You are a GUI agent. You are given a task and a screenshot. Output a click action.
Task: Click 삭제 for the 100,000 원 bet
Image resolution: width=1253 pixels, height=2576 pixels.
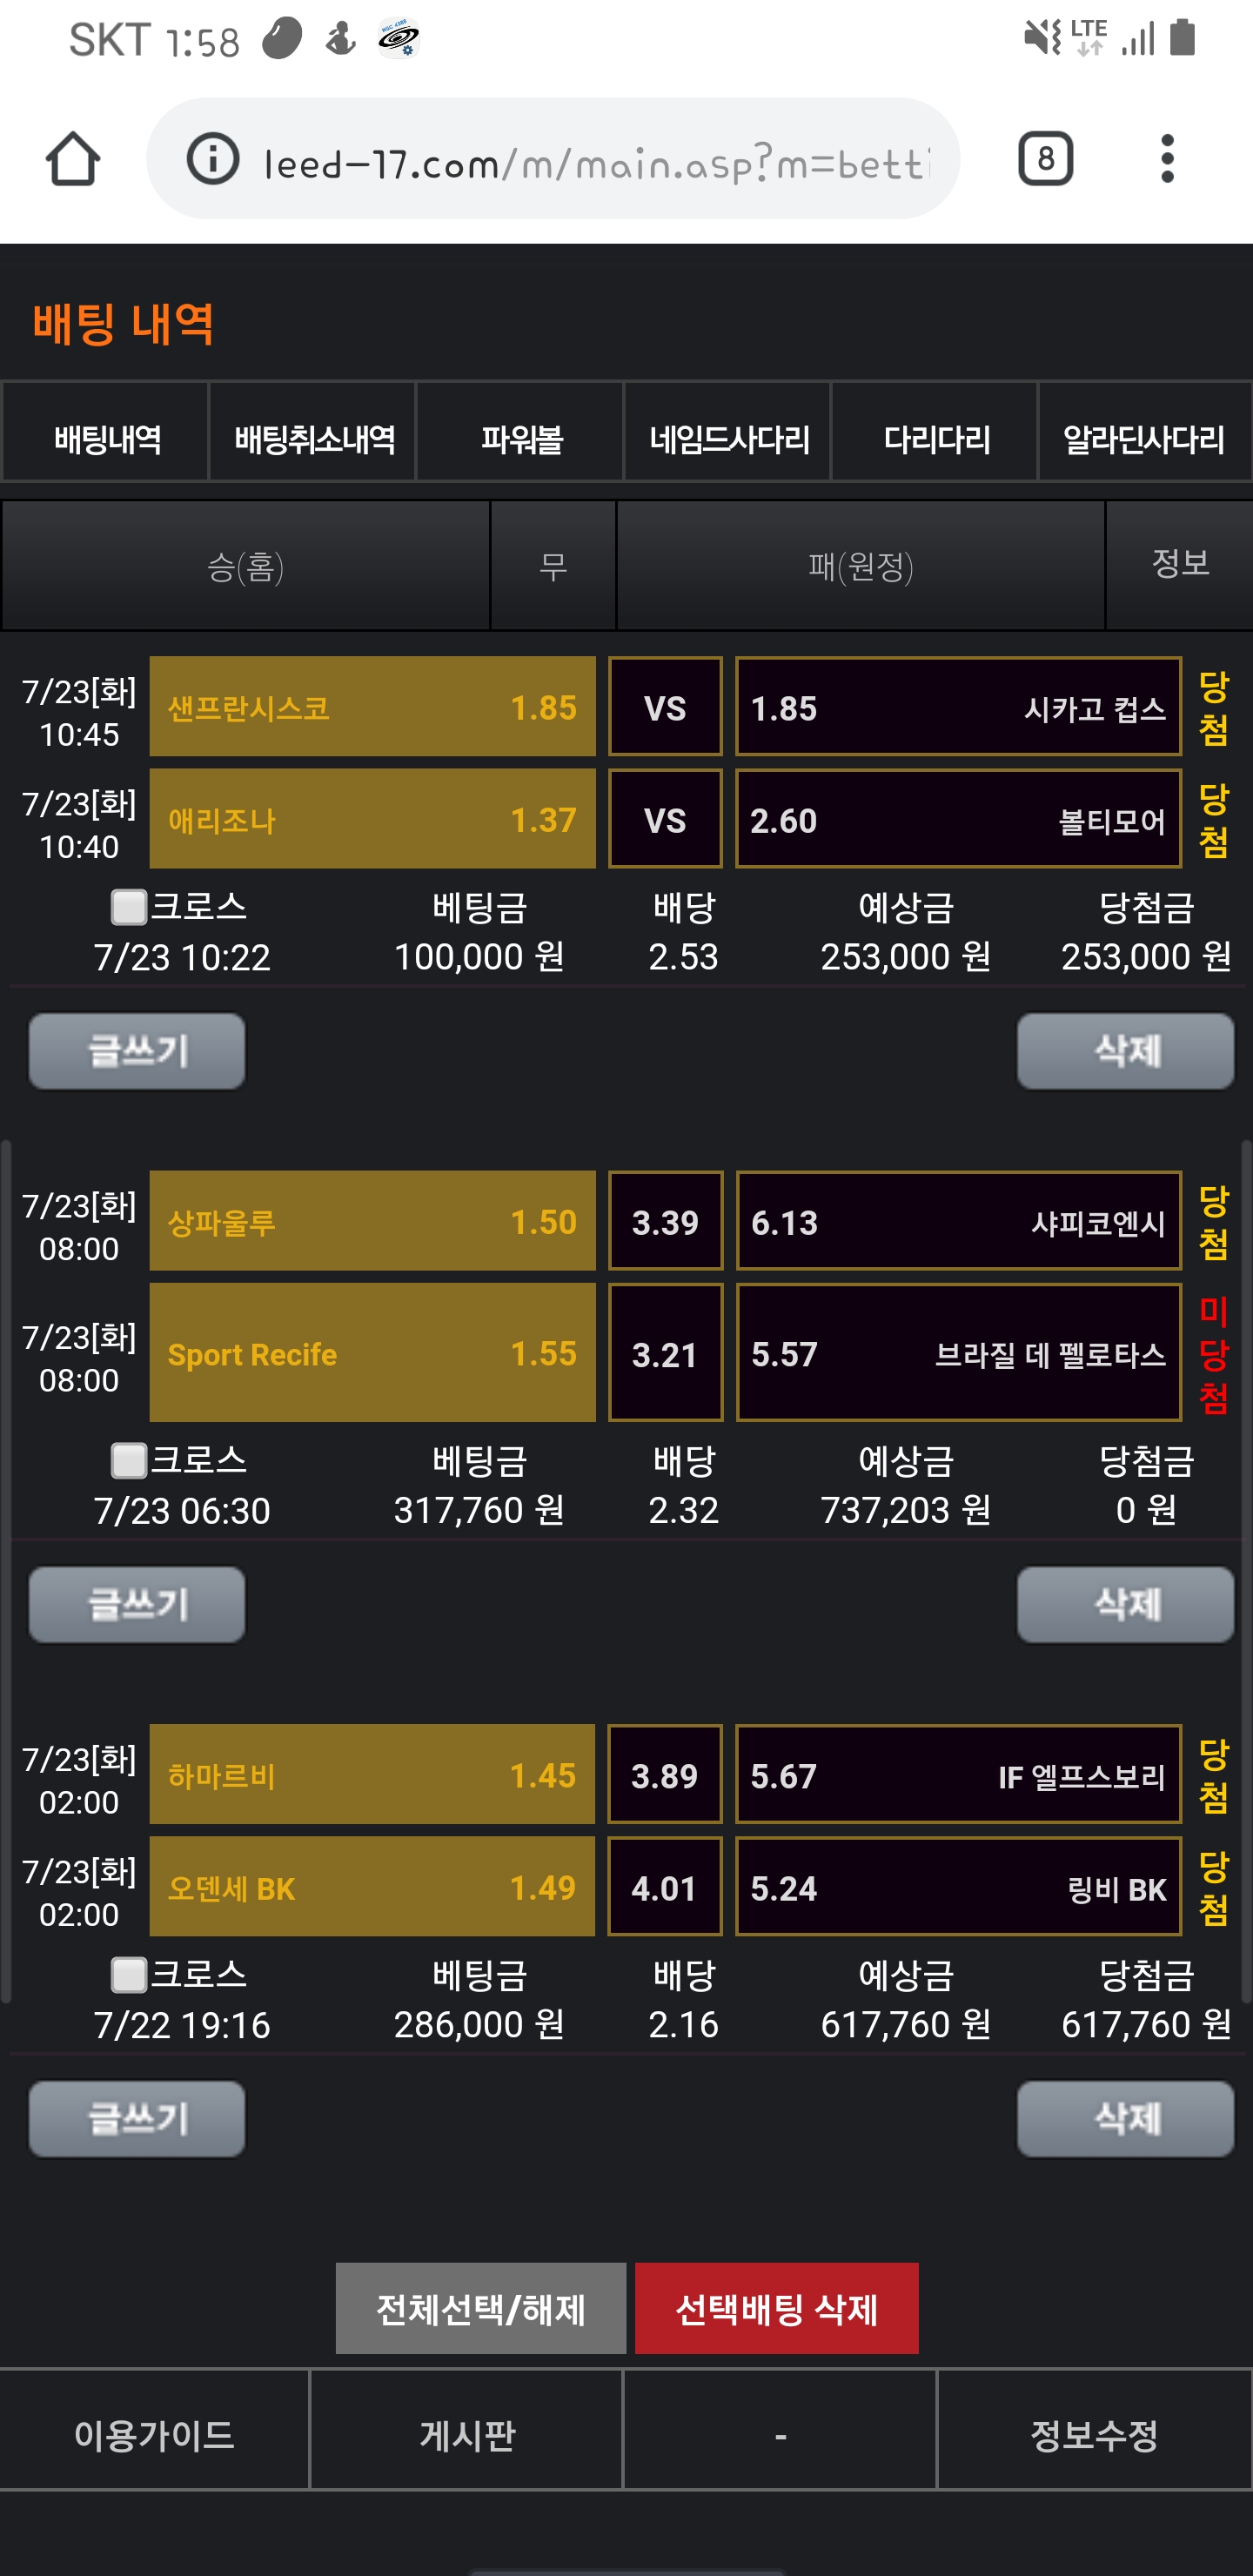click(1125, 1051)
